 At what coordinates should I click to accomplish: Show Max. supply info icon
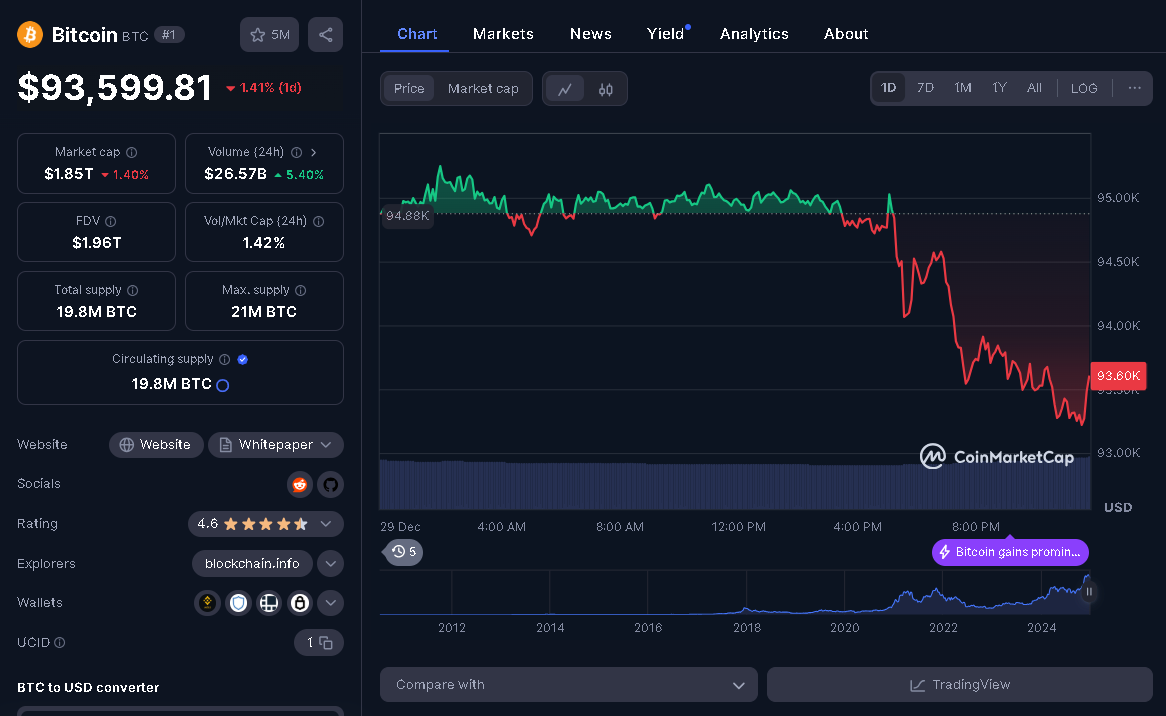coord(300,291)
